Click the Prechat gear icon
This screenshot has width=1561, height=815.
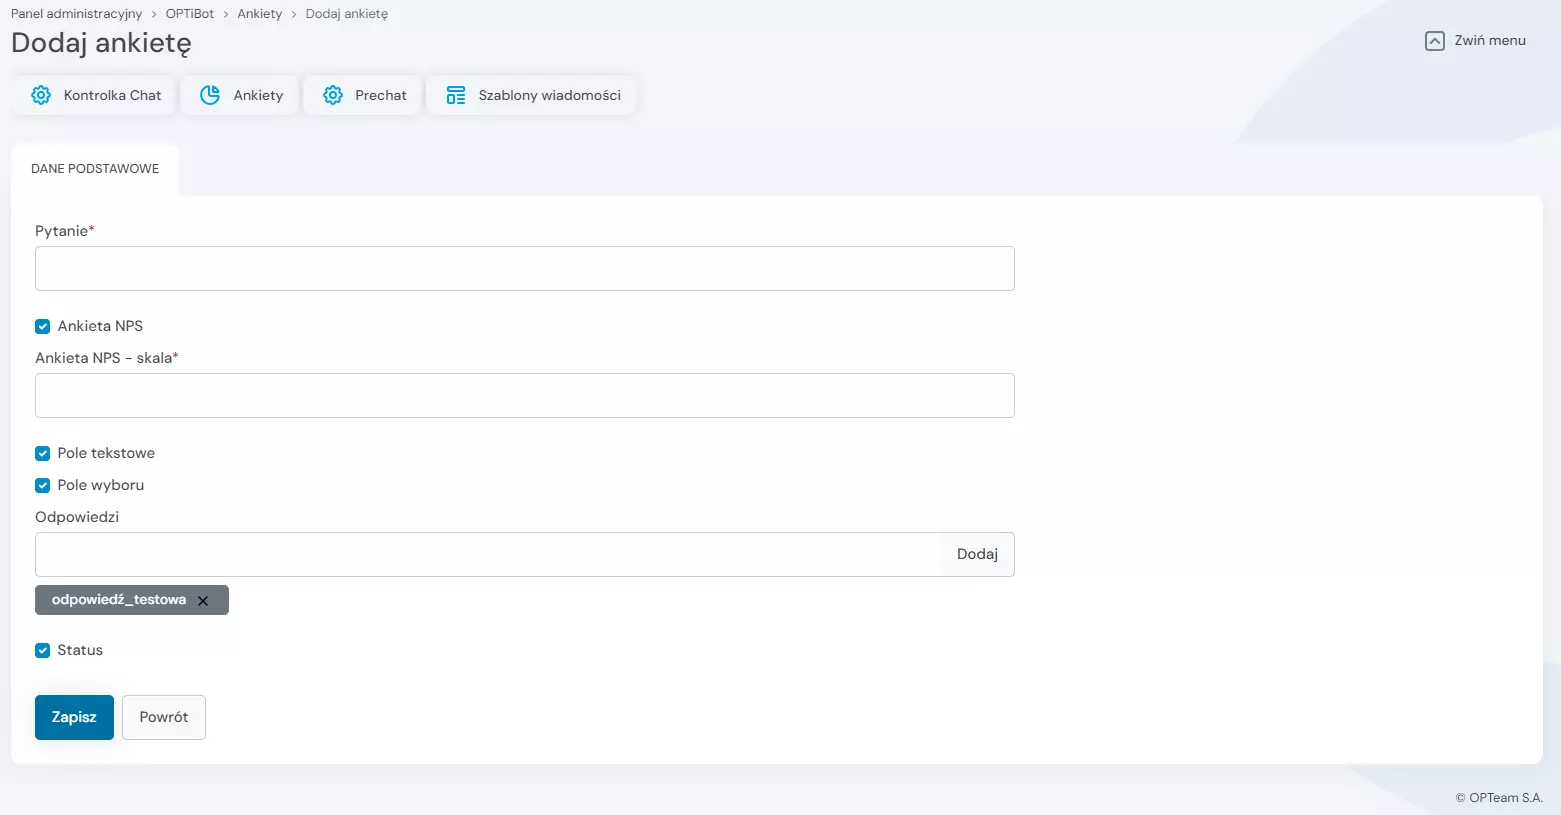point(333,95)
